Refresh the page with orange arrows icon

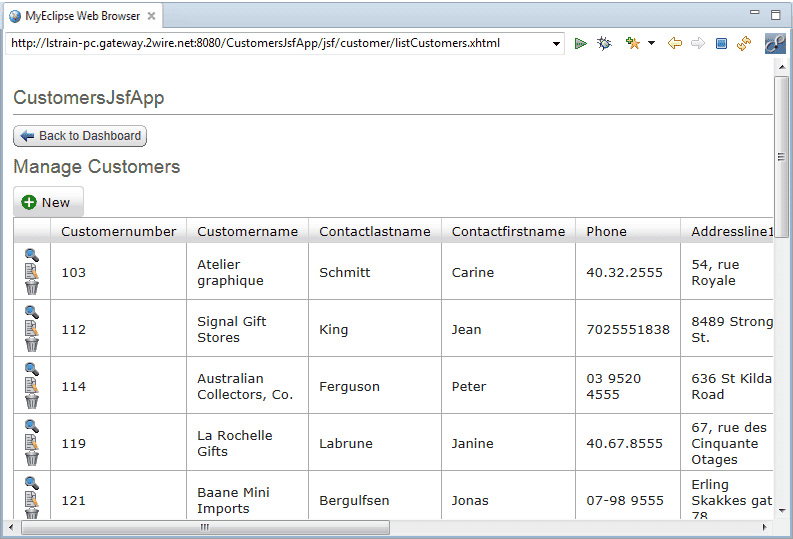[744, 43]
